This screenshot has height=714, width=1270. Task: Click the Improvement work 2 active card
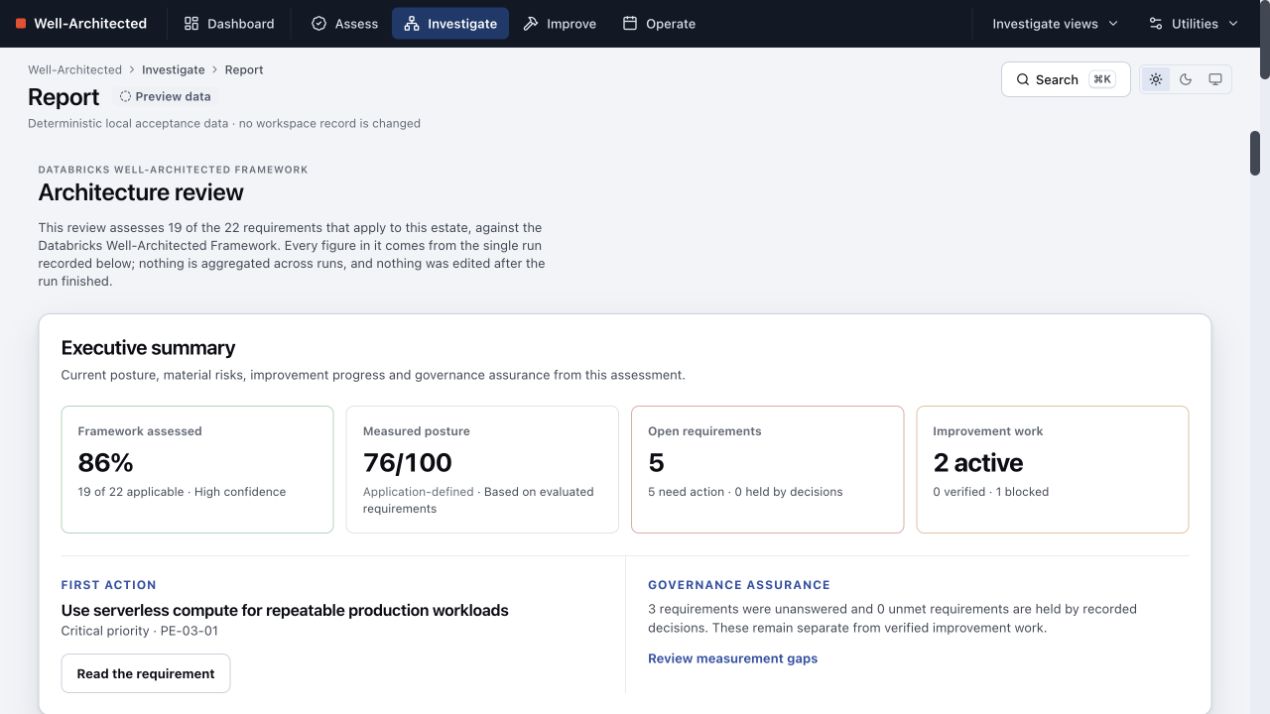point(1052,469)
